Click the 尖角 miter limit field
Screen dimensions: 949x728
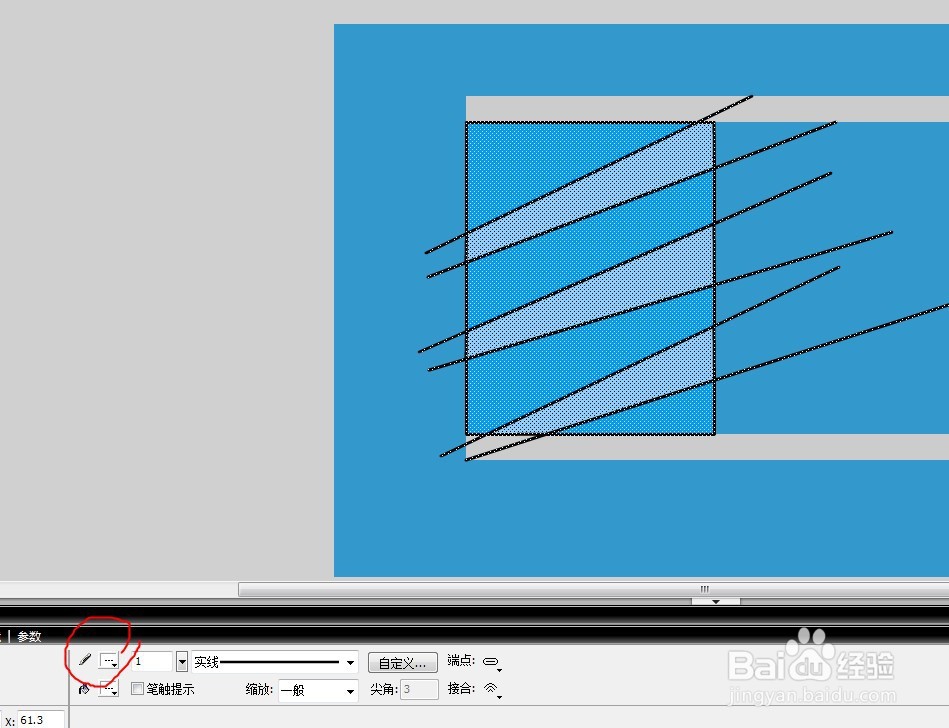[x=419, y=689]
